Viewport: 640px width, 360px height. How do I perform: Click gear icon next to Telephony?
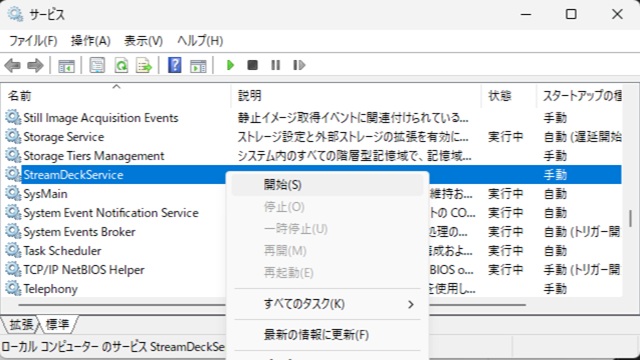[13, 289]
